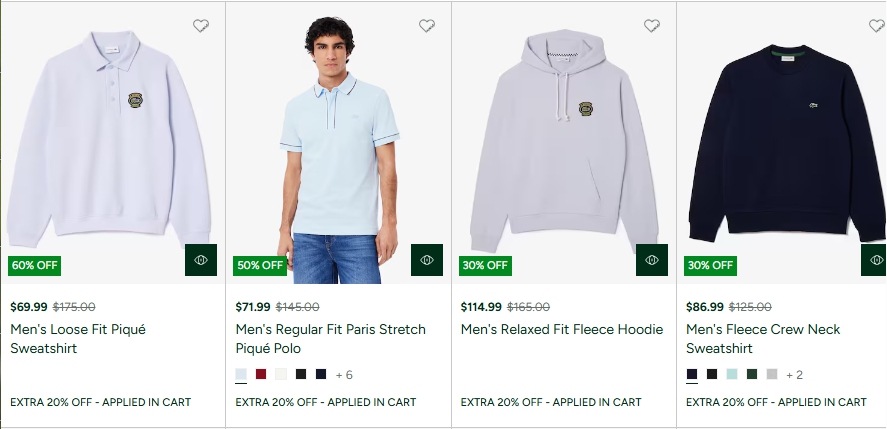Screen dimensions: 887x429
Task: Show +2 more colors for Crew Neck Sweatshirt
Action: pyautogui.click(x=794, y=375)
